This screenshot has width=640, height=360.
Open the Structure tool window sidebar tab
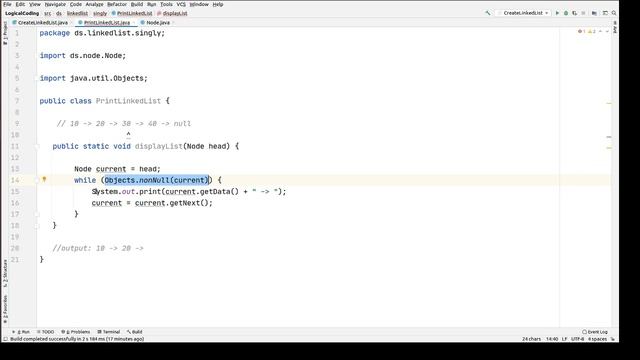[5, 273]
